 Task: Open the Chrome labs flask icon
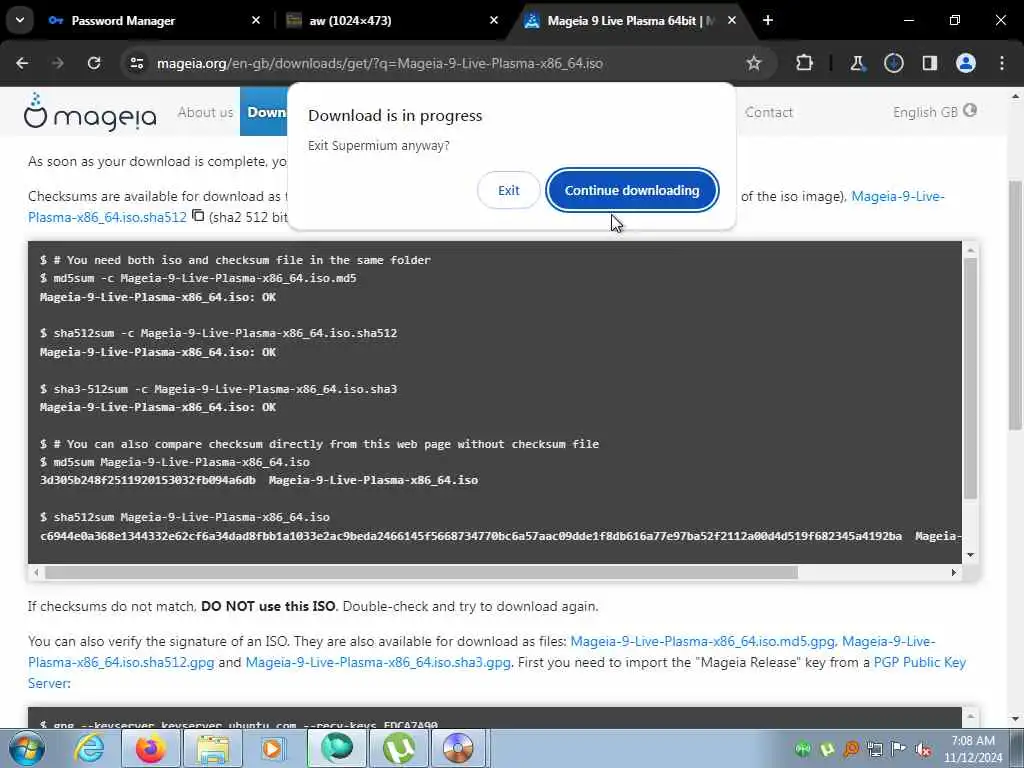[x=857, y=63]
